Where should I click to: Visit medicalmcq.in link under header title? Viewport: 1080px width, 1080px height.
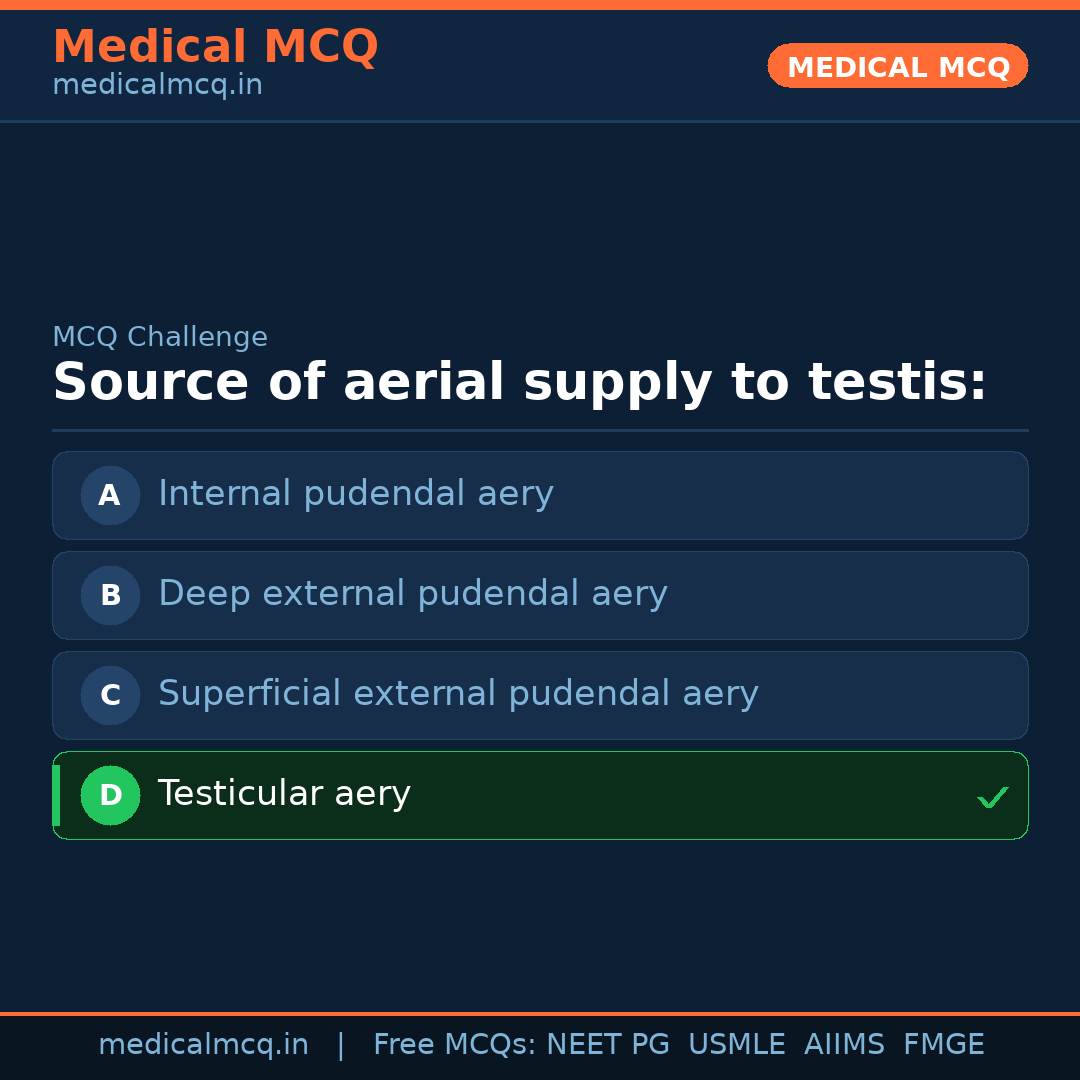157,85
